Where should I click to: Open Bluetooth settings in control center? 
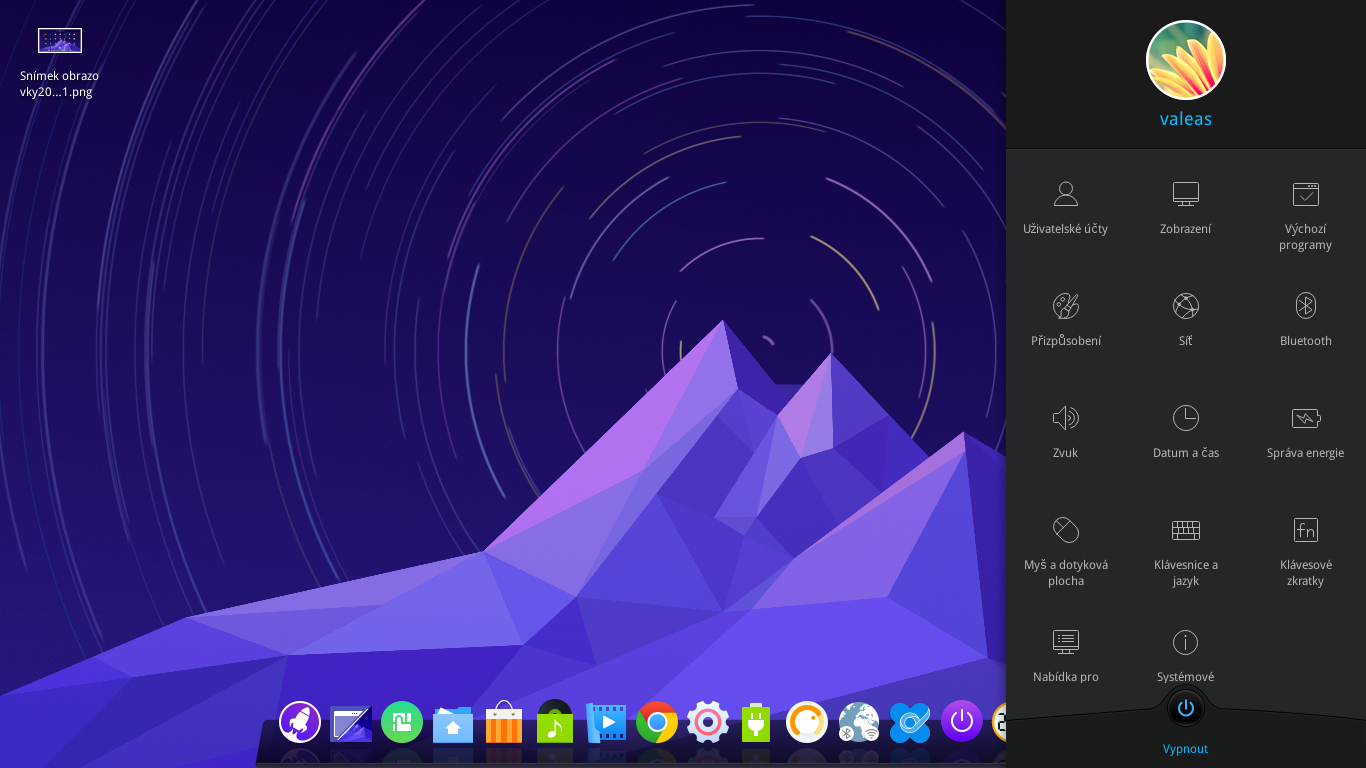click(1306, 320)
